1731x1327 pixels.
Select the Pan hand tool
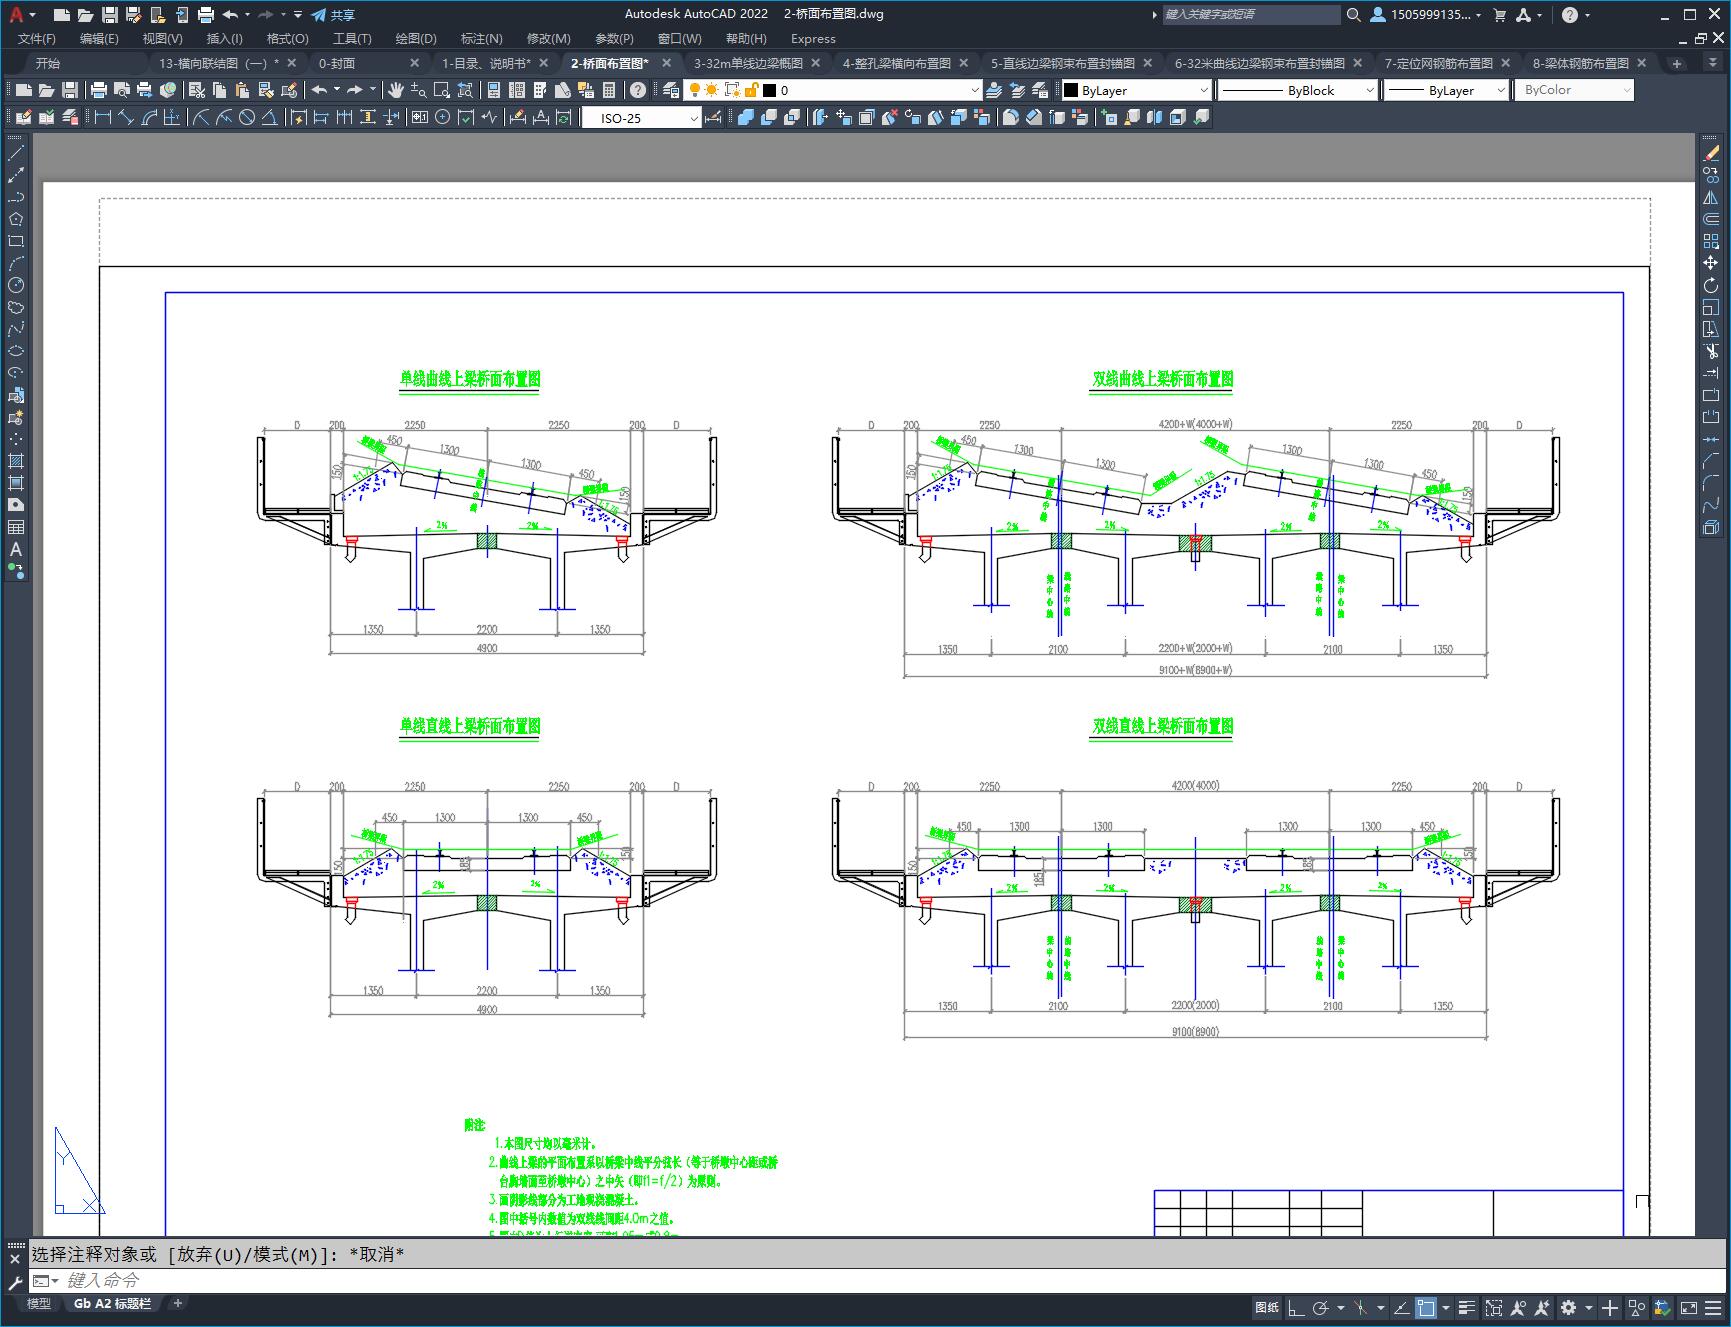click(x=396, y=90)
